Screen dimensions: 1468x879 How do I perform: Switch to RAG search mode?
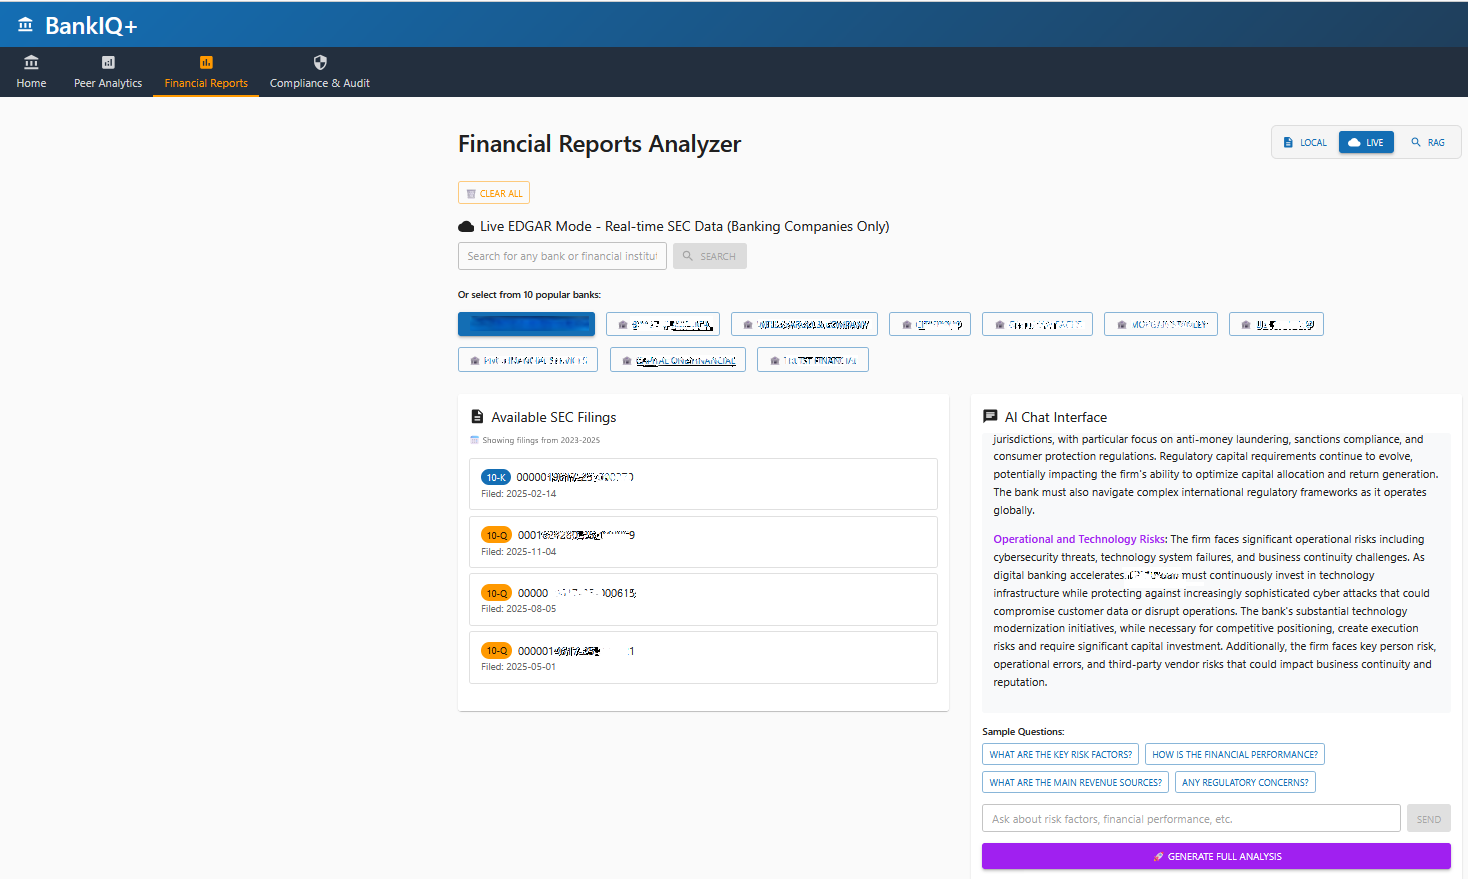[x=1428, y=143]
